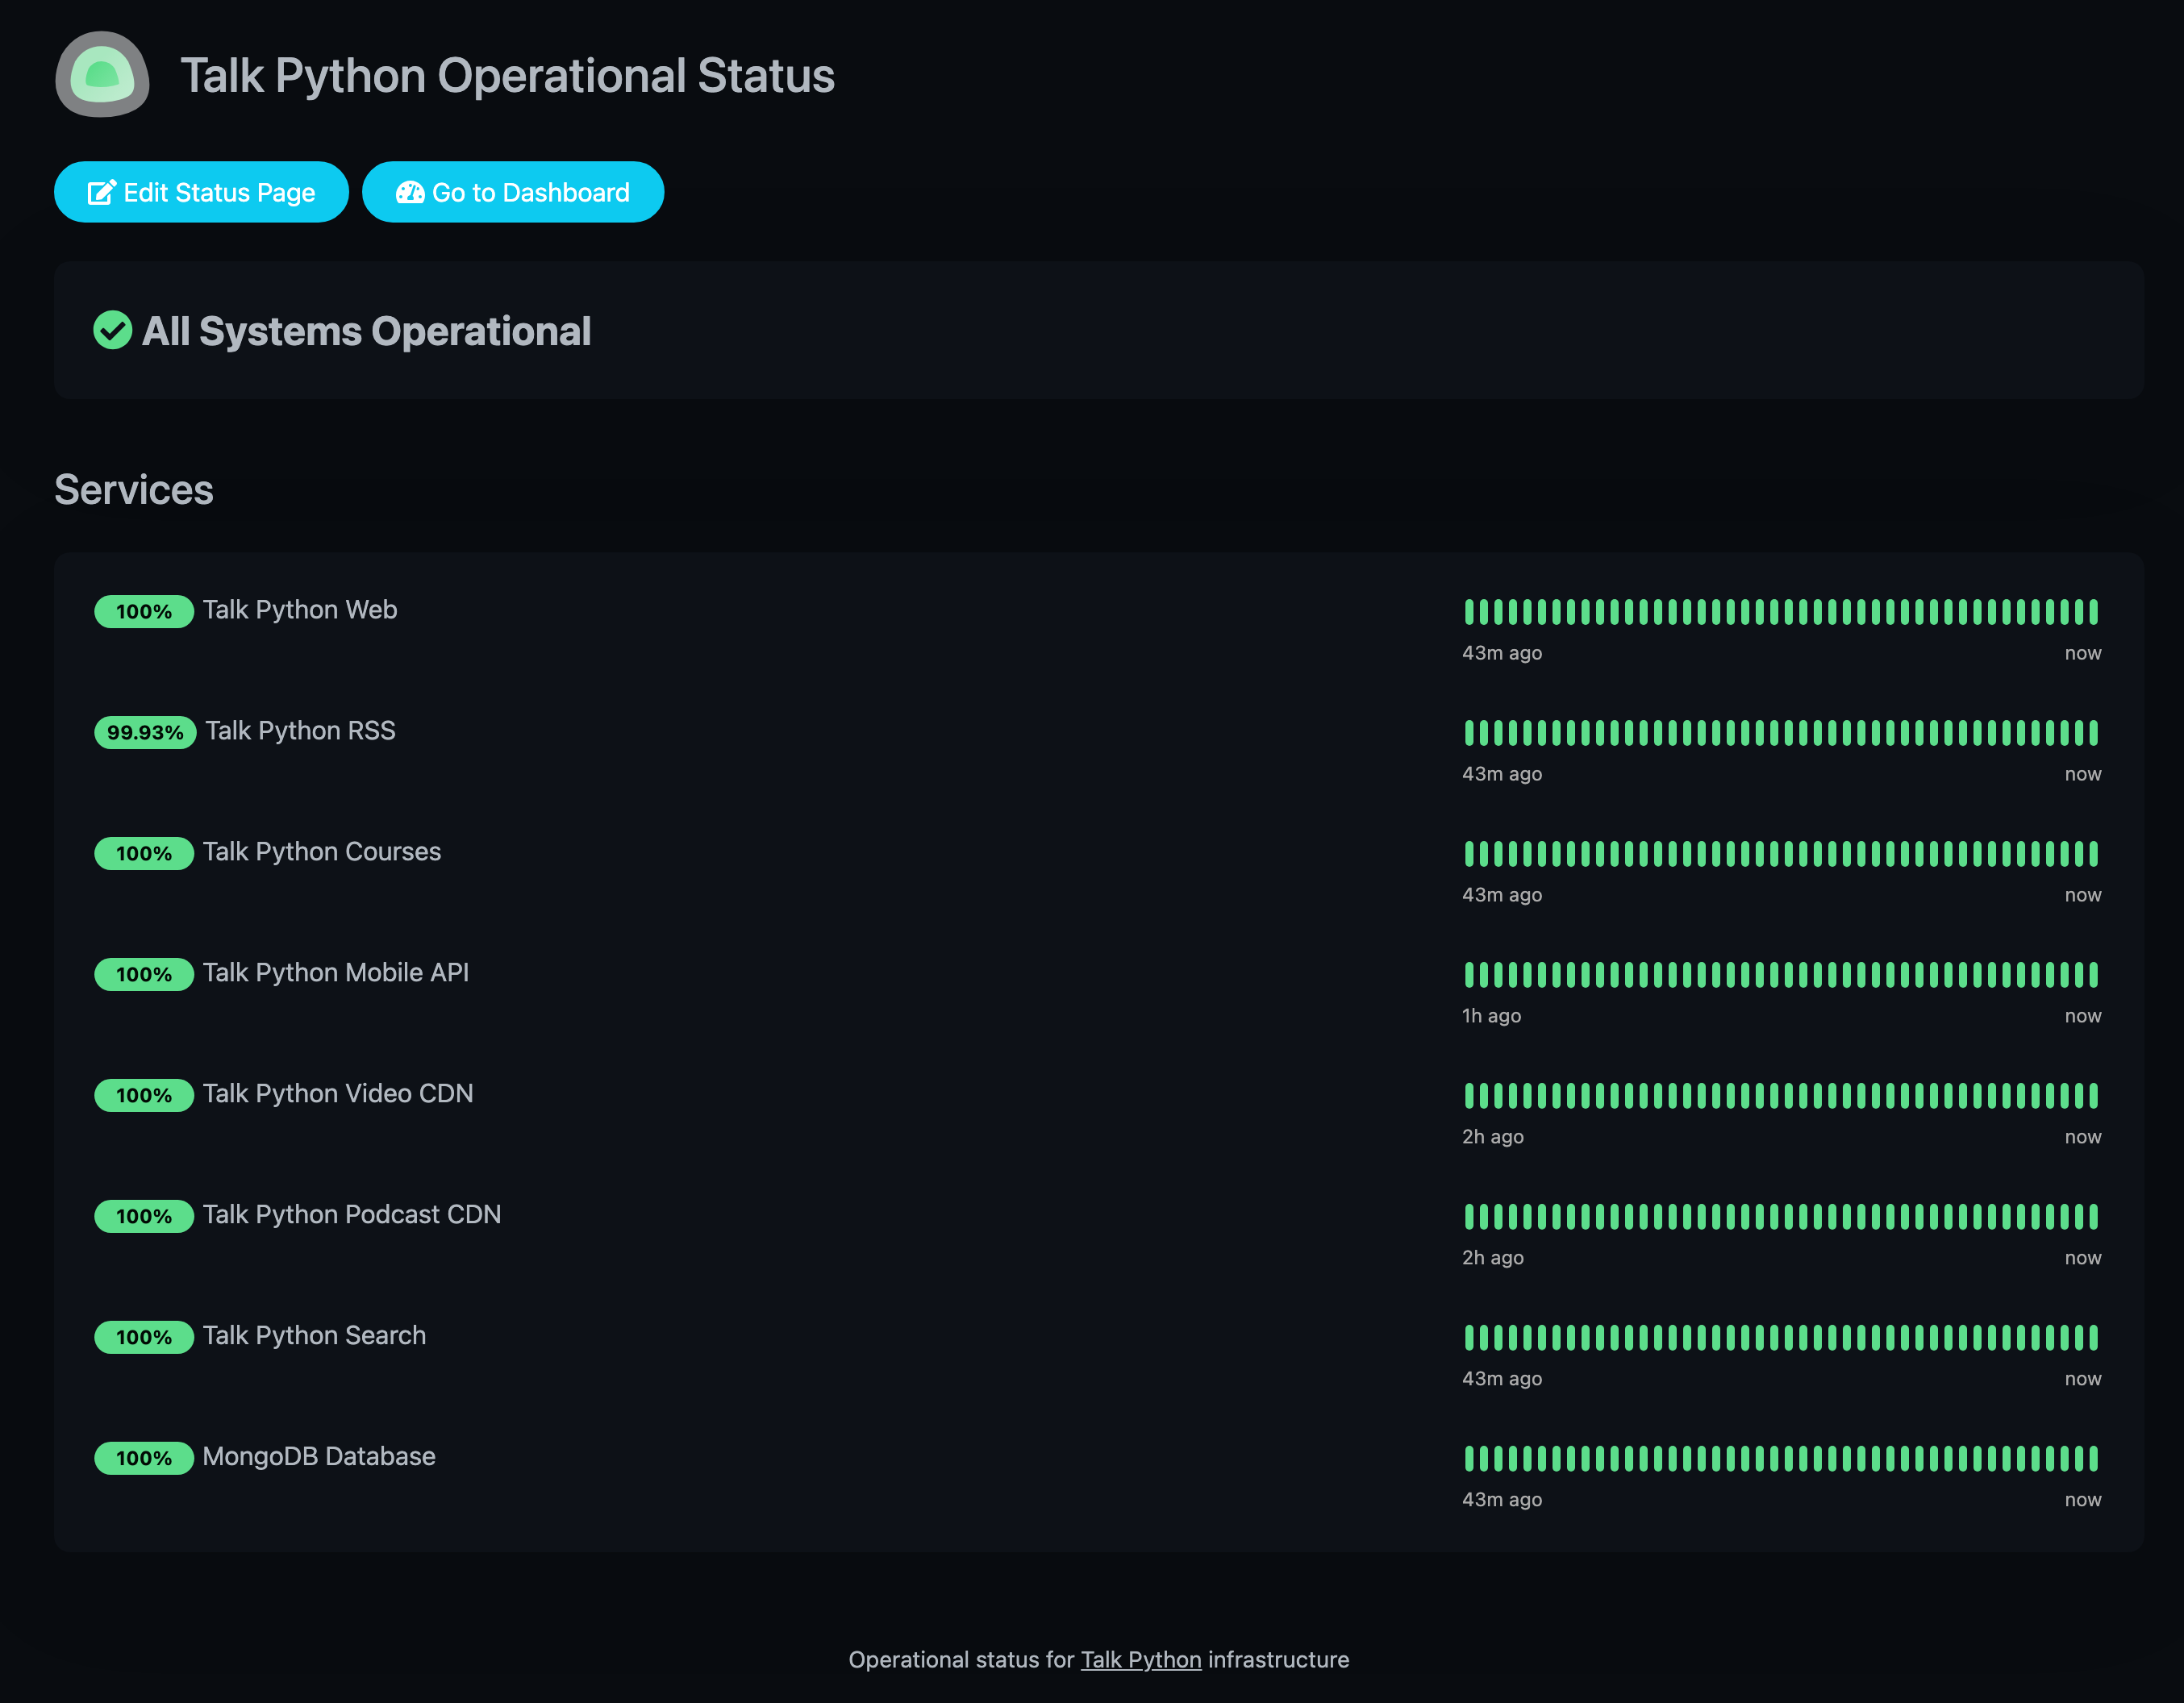This screenshot has height=1703, width=2184.
Task: Click the uptime heartbeat bar for Talk Python Podcast CDN
Action: tap(1781, 1216)
